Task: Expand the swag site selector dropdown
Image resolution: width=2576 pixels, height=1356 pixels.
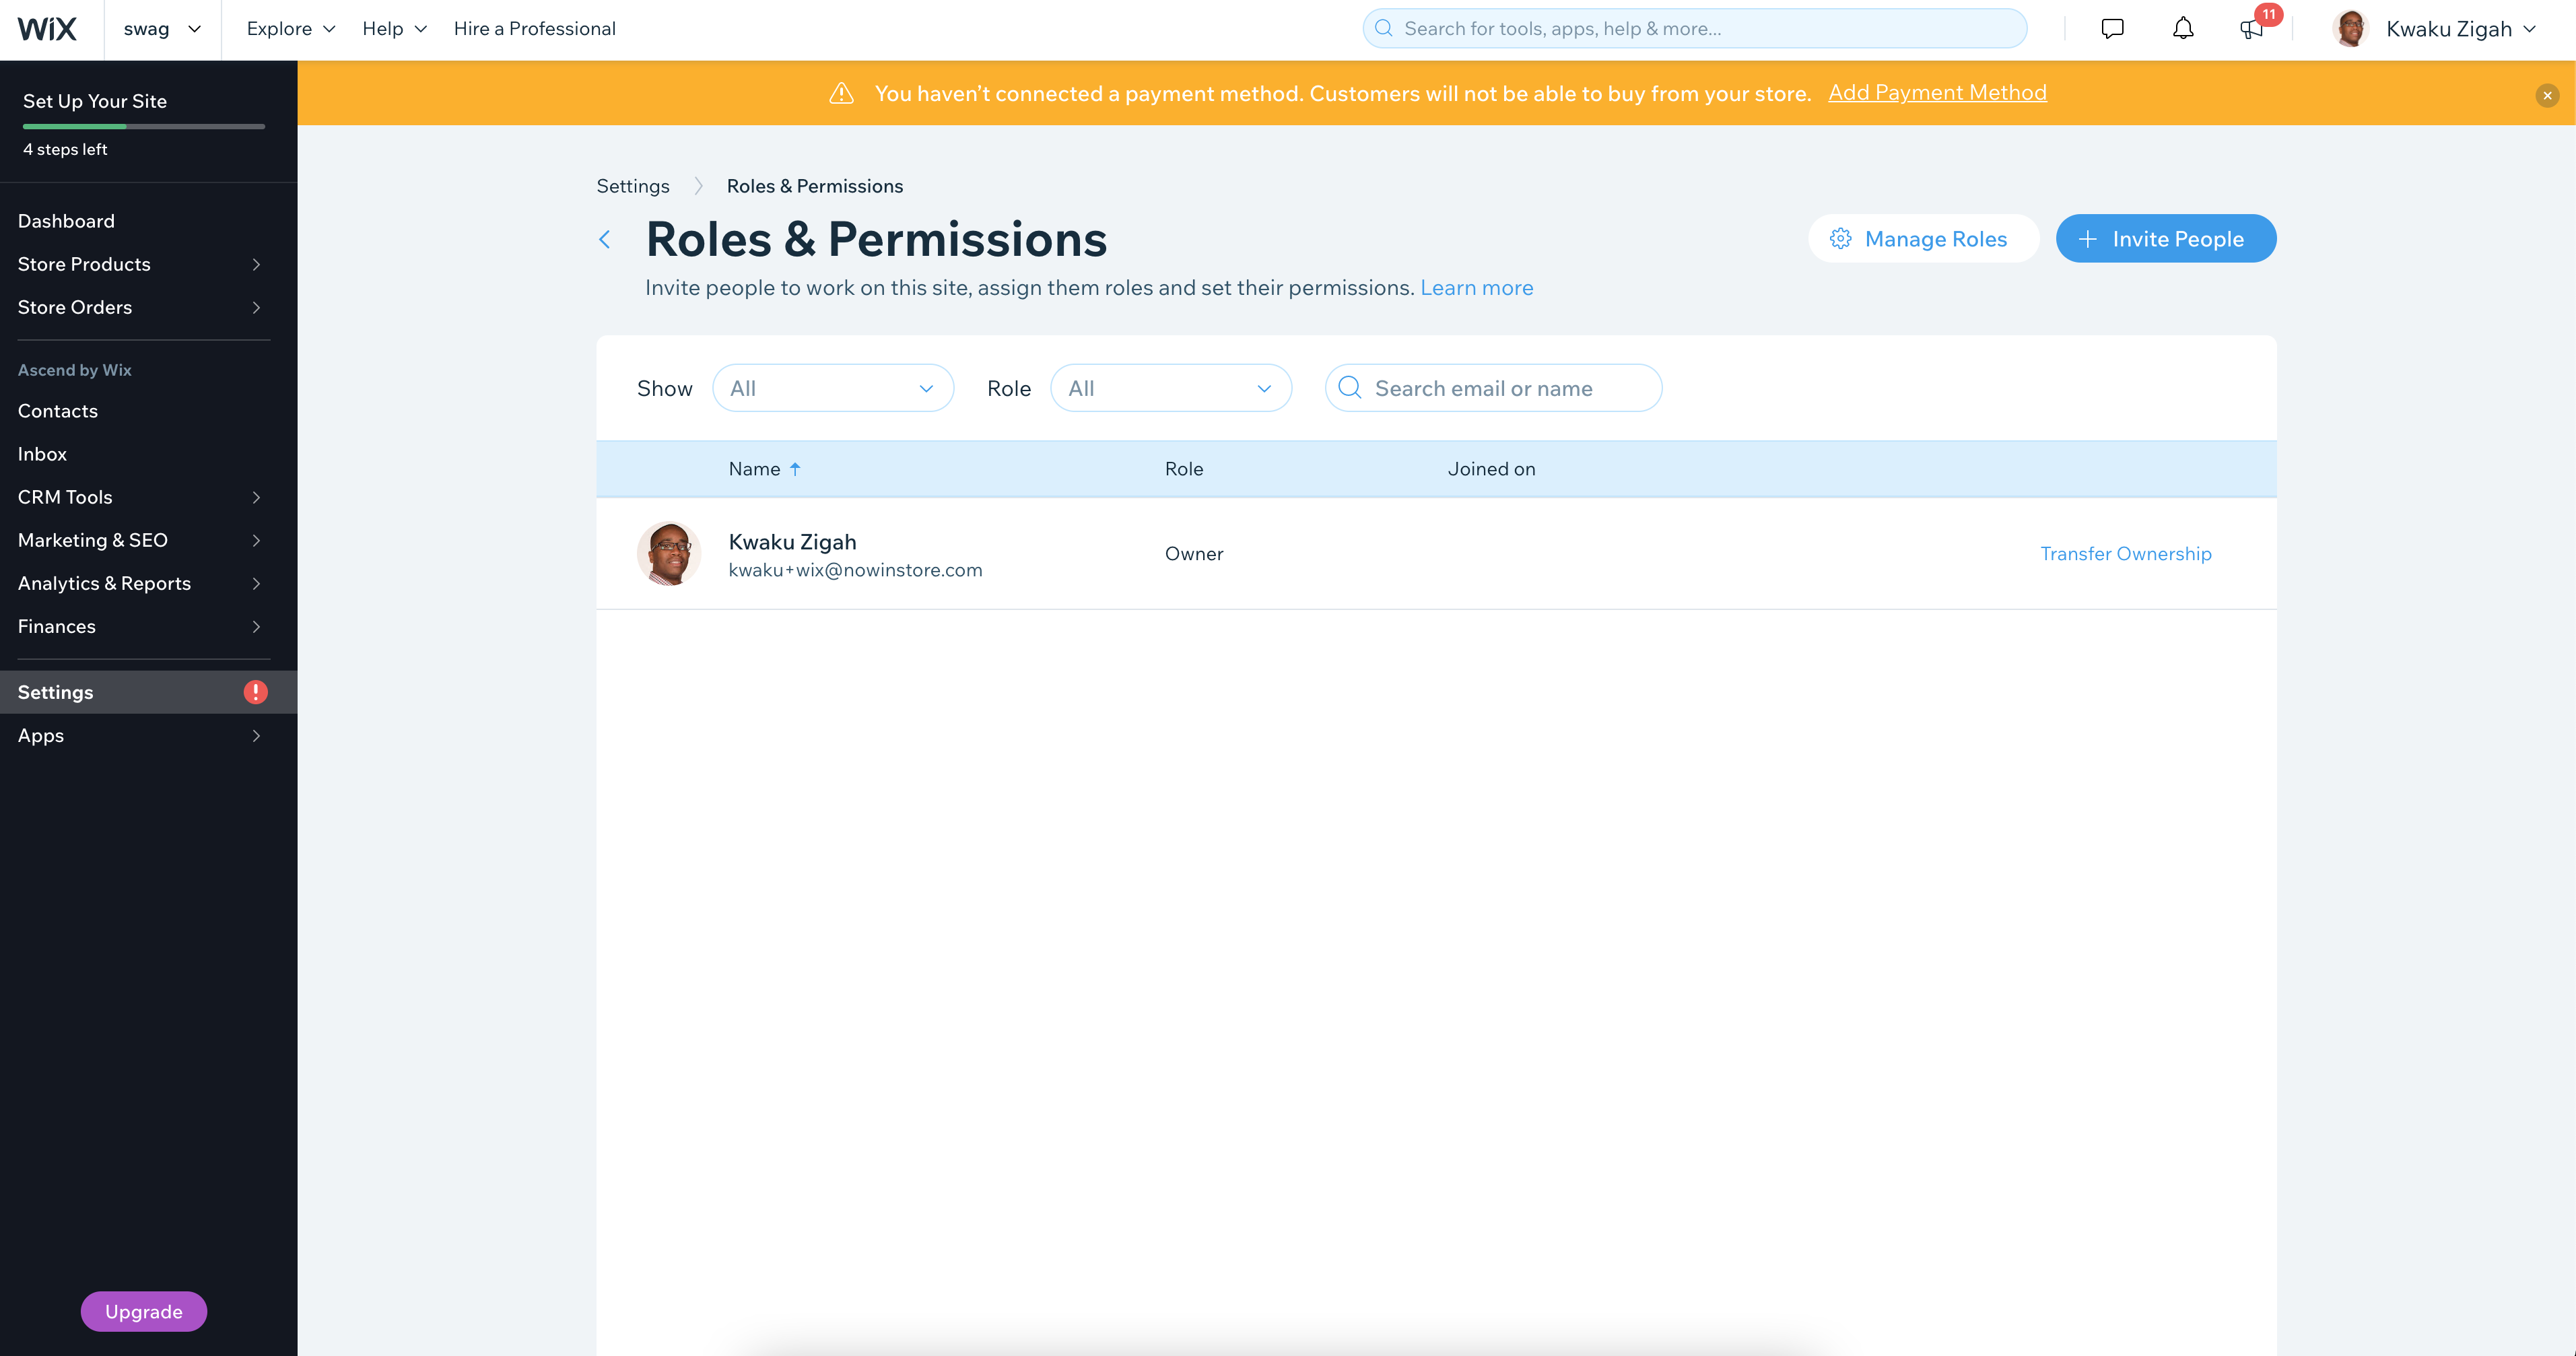Action: click(x=162, y=29)
